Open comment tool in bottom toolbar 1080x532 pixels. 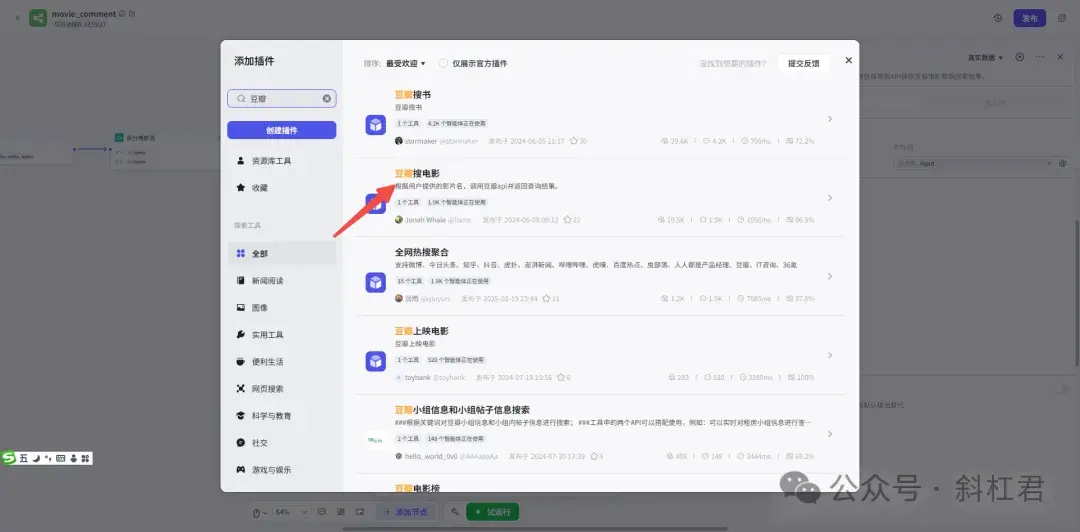[x=322, y=512]
